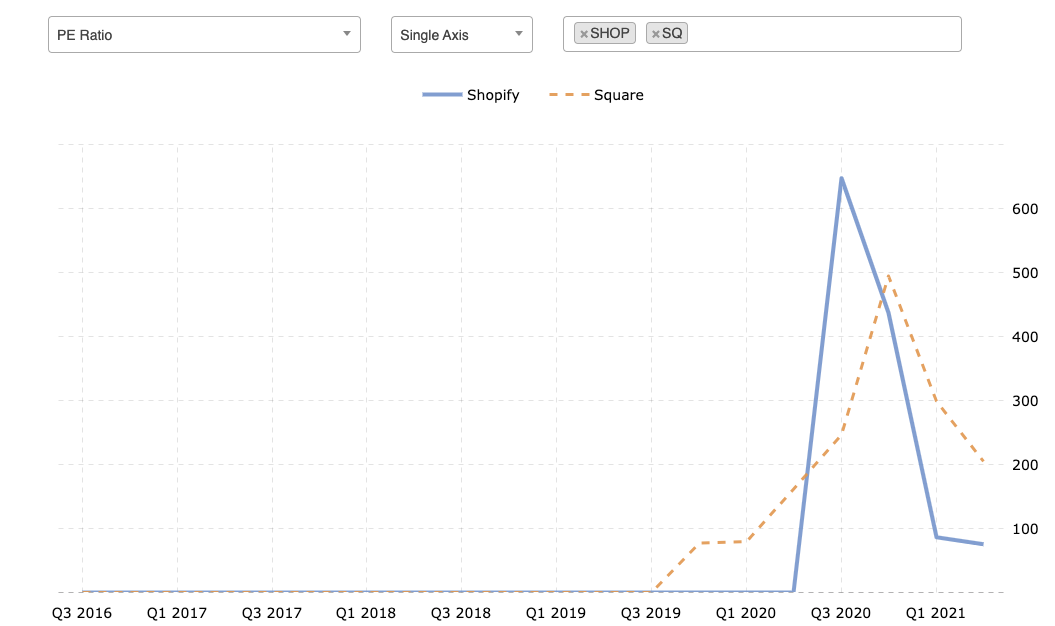Click the Q1 2017 axis label
This screenshot has width=1055, height=626.
tap(177, 613)
